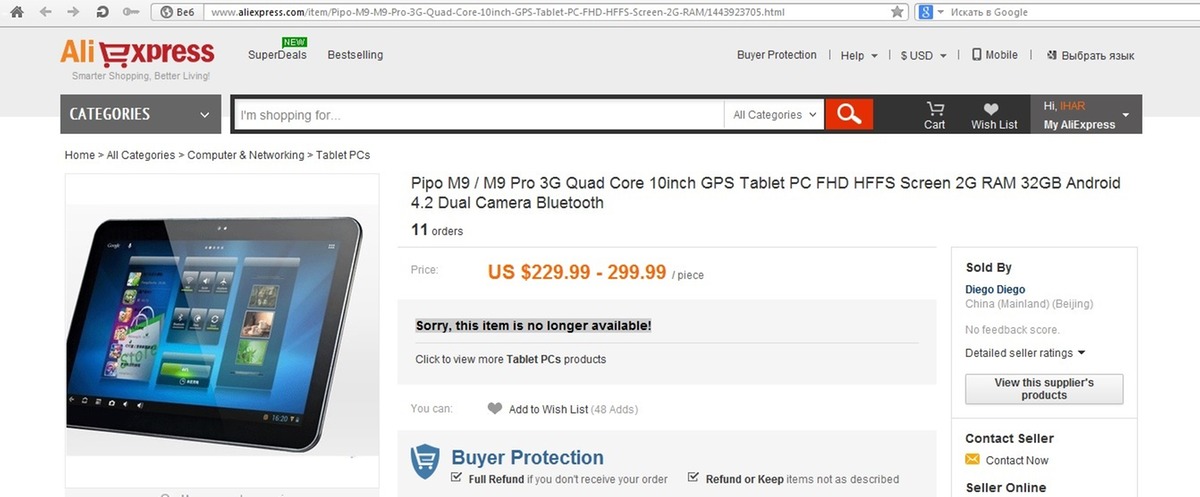Click the bookmark star in address bar
The width and height of the screenshot is (1200, 497).
coord(898,12)
